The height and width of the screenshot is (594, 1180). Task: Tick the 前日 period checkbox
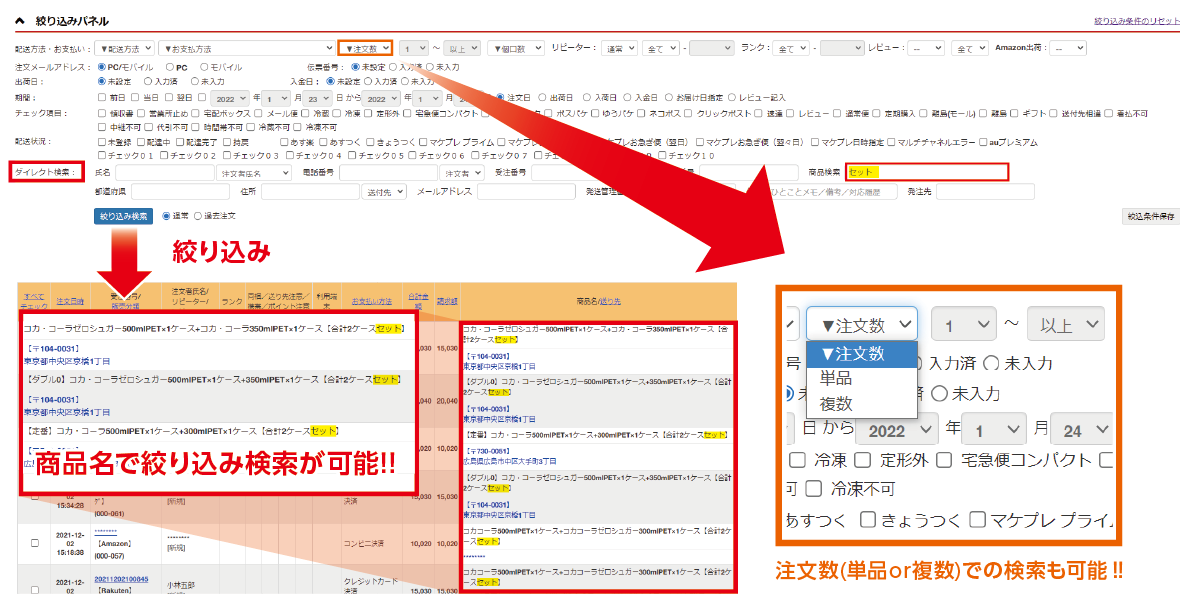pyautogui.click(x=102, y=98)
